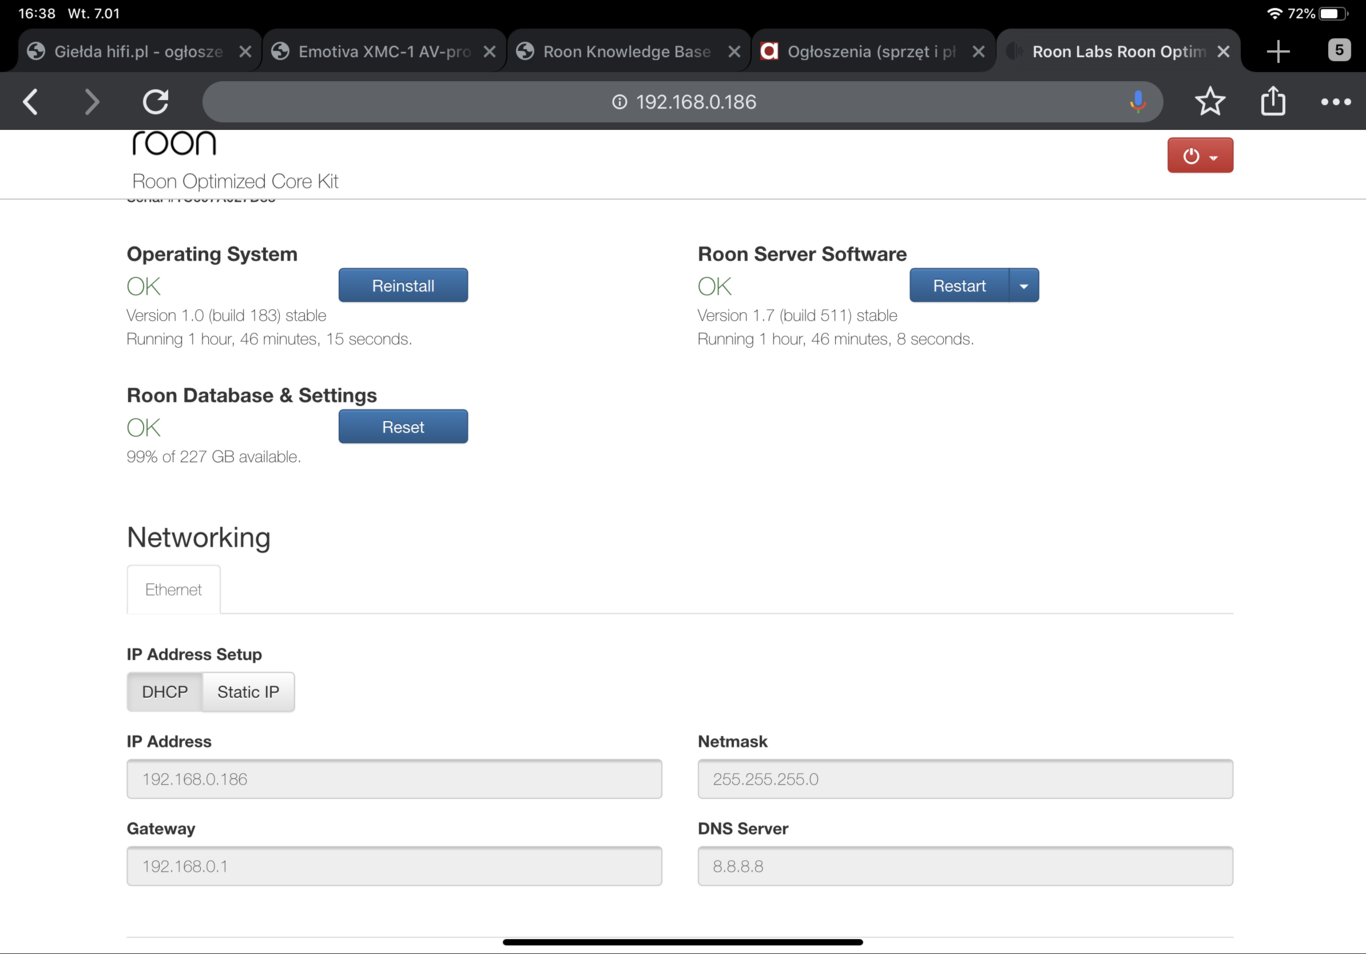Viewport: 1366px width, 954px height.
Task: Click 'Version 1.7 (build 511) stable' text
Action: coord(797,315)
